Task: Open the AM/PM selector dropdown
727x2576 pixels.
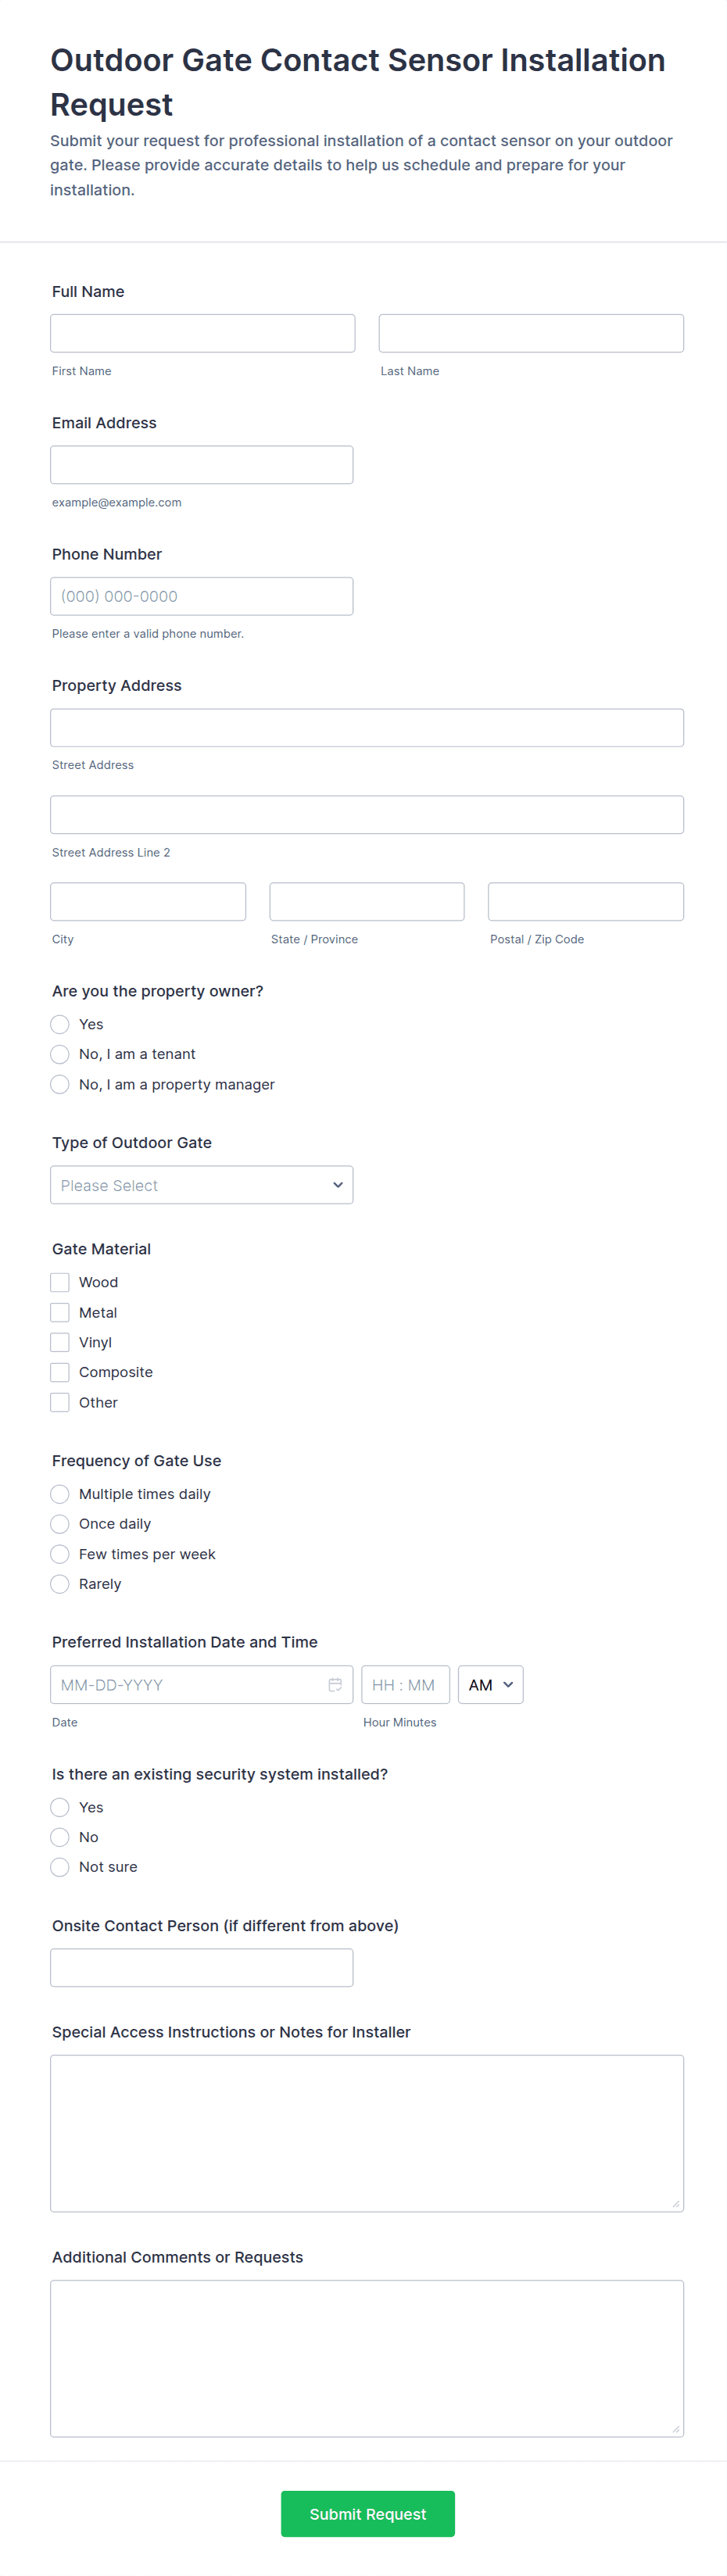Action: pyautogui.click(x=490, y=1685)
